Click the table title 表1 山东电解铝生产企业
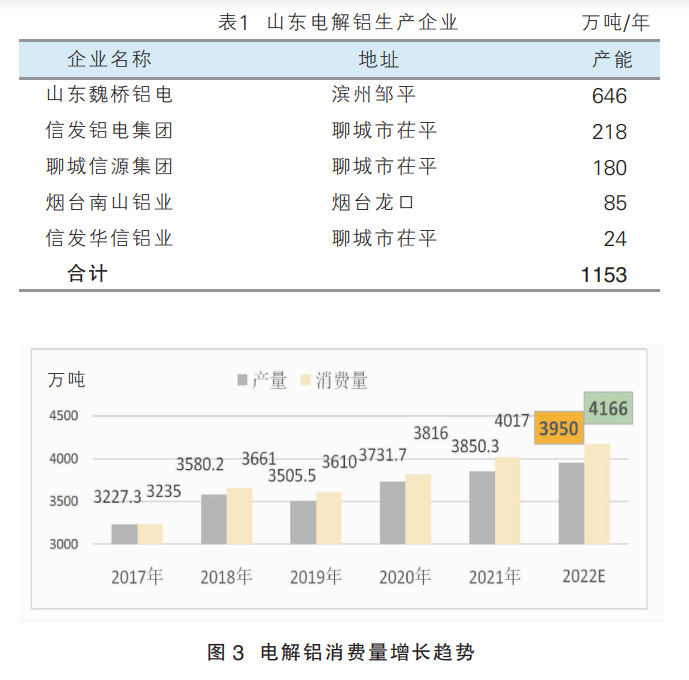 click(338, 22)
